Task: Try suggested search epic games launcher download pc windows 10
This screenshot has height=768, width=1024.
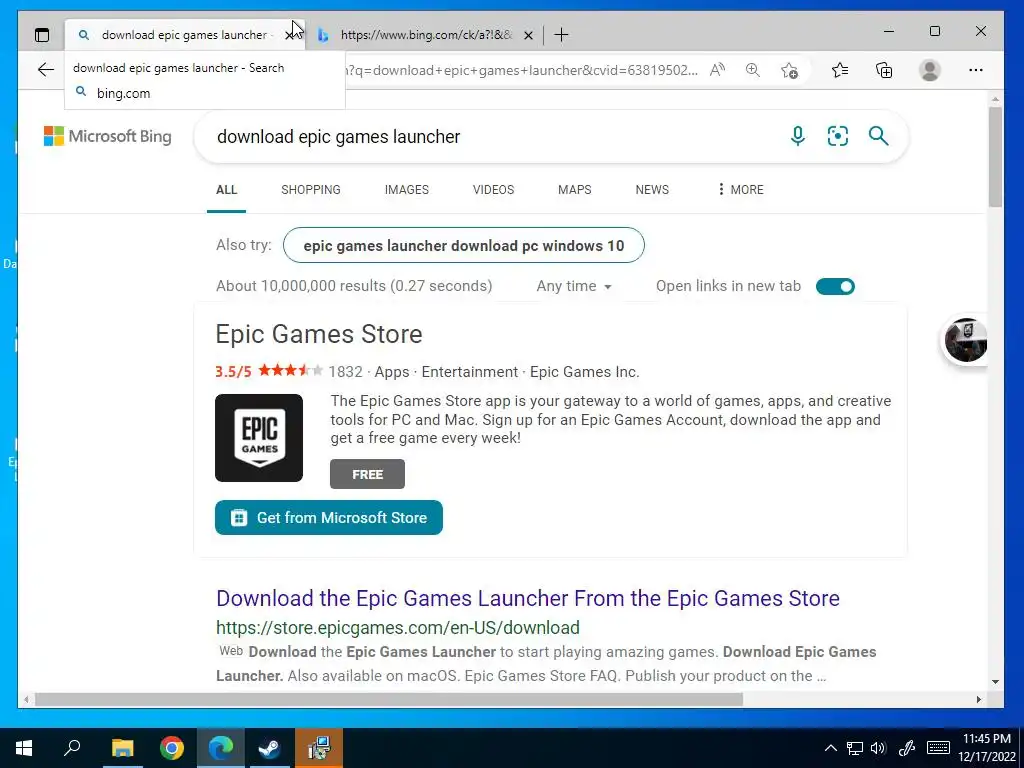Action: (464, 246)
